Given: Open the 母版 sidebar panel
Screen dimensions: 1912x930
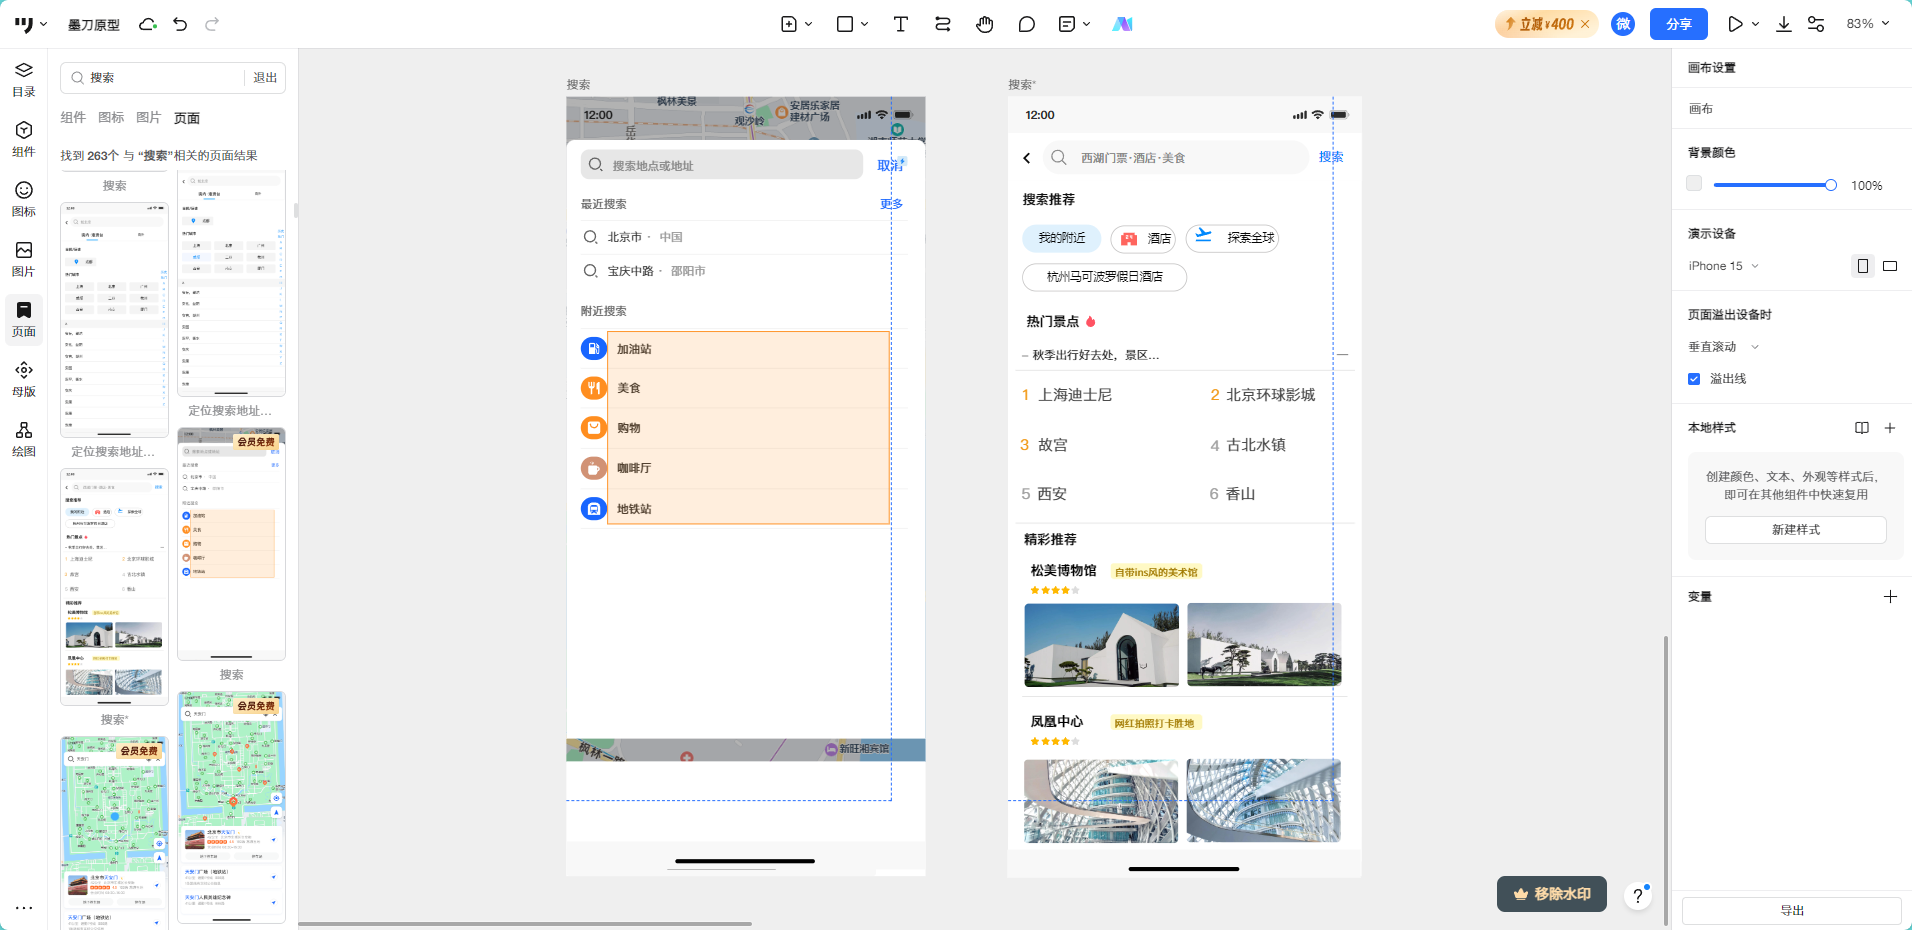Looking at the screenshot, I should click(24, 379).
